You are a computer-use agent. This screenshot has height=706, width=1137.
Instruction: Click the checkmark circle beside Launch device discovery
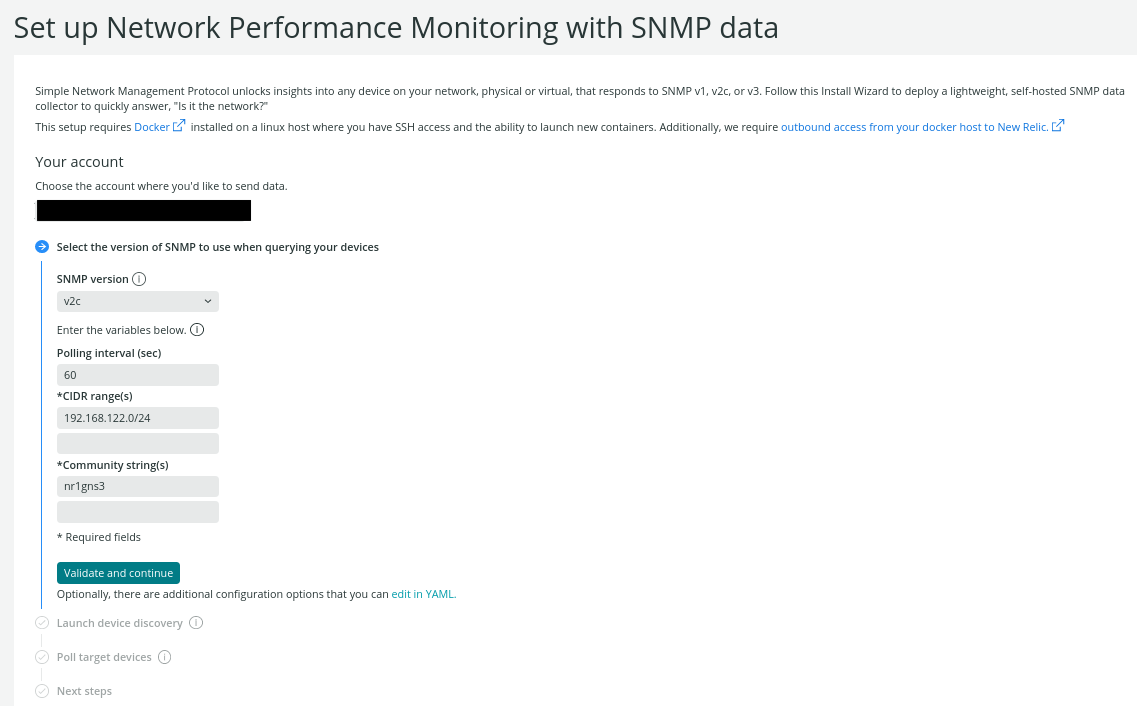tap(41, 622)
